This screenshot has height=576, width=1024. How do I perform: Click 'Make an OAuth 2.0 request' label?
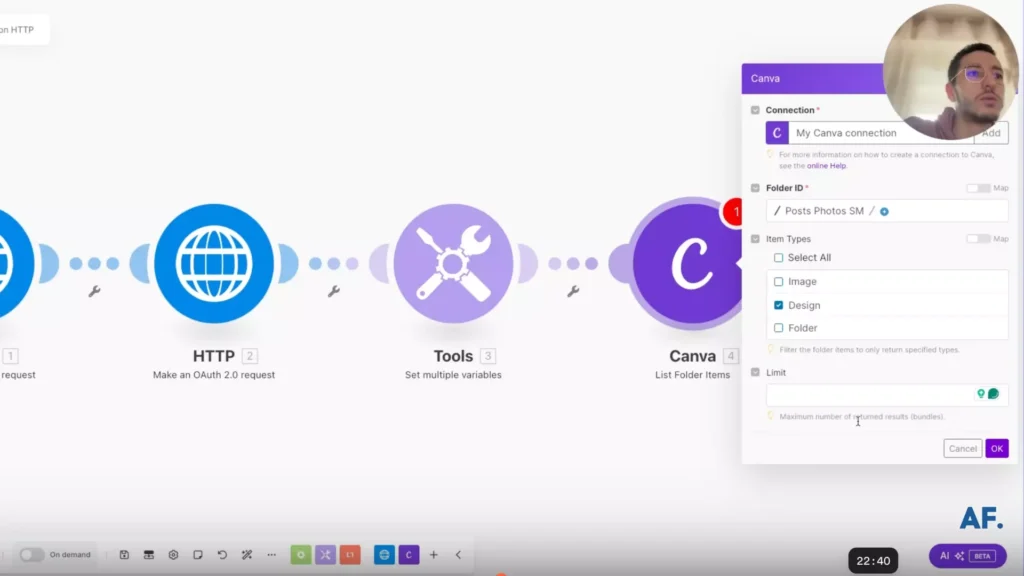214,375
